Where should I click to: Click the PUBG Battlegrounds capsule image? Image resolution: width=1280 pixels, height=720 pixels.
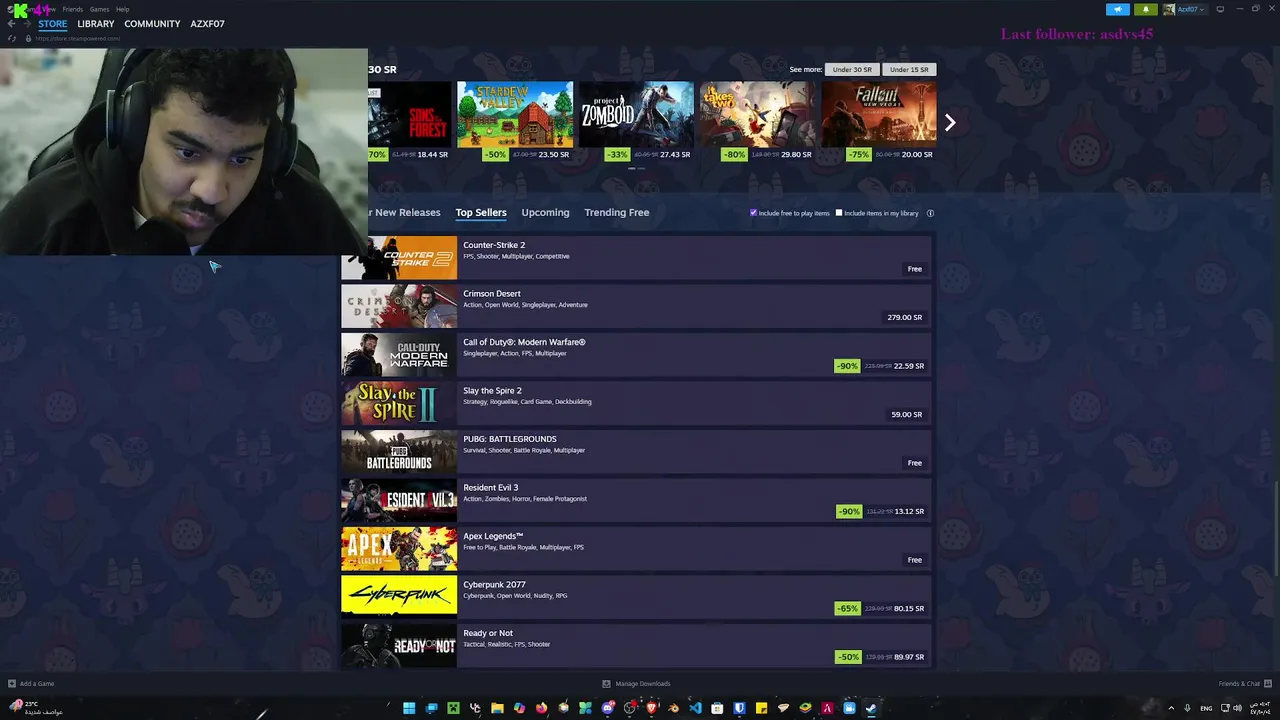tap(399, 452)
